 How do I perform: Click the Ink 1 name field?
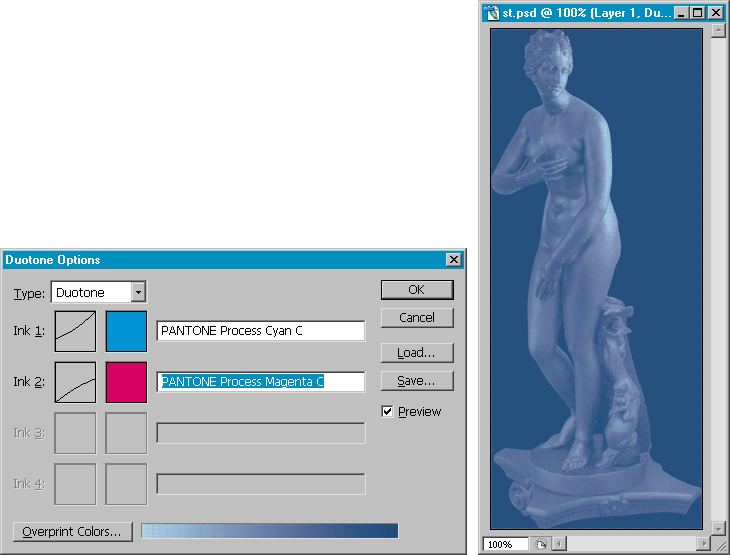click(261, 331)
